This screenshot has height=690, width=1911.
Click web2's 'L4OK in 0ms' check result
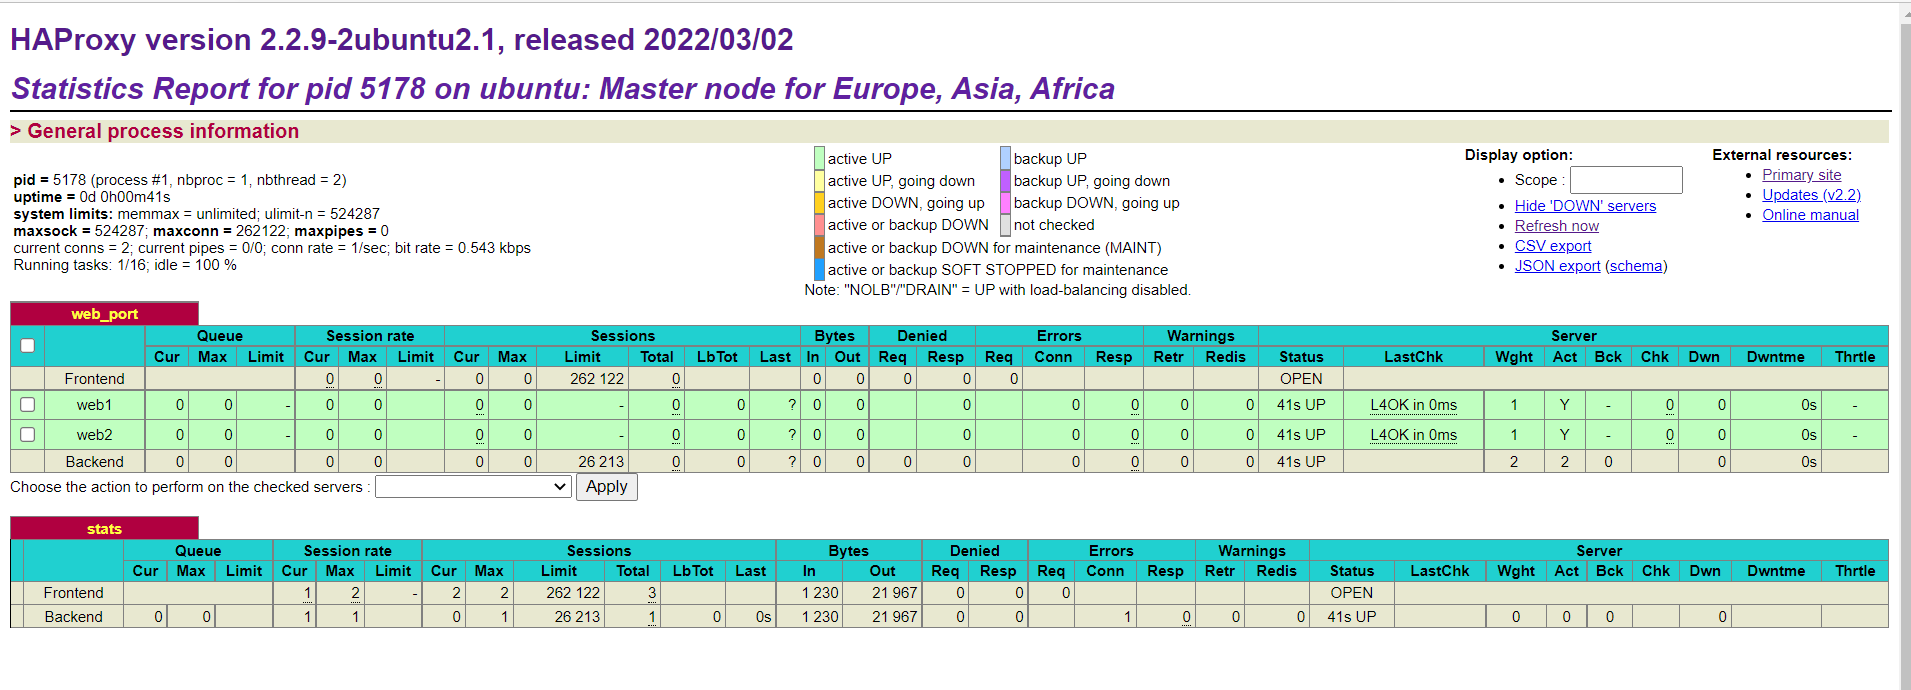click(x=1413, y=435)
